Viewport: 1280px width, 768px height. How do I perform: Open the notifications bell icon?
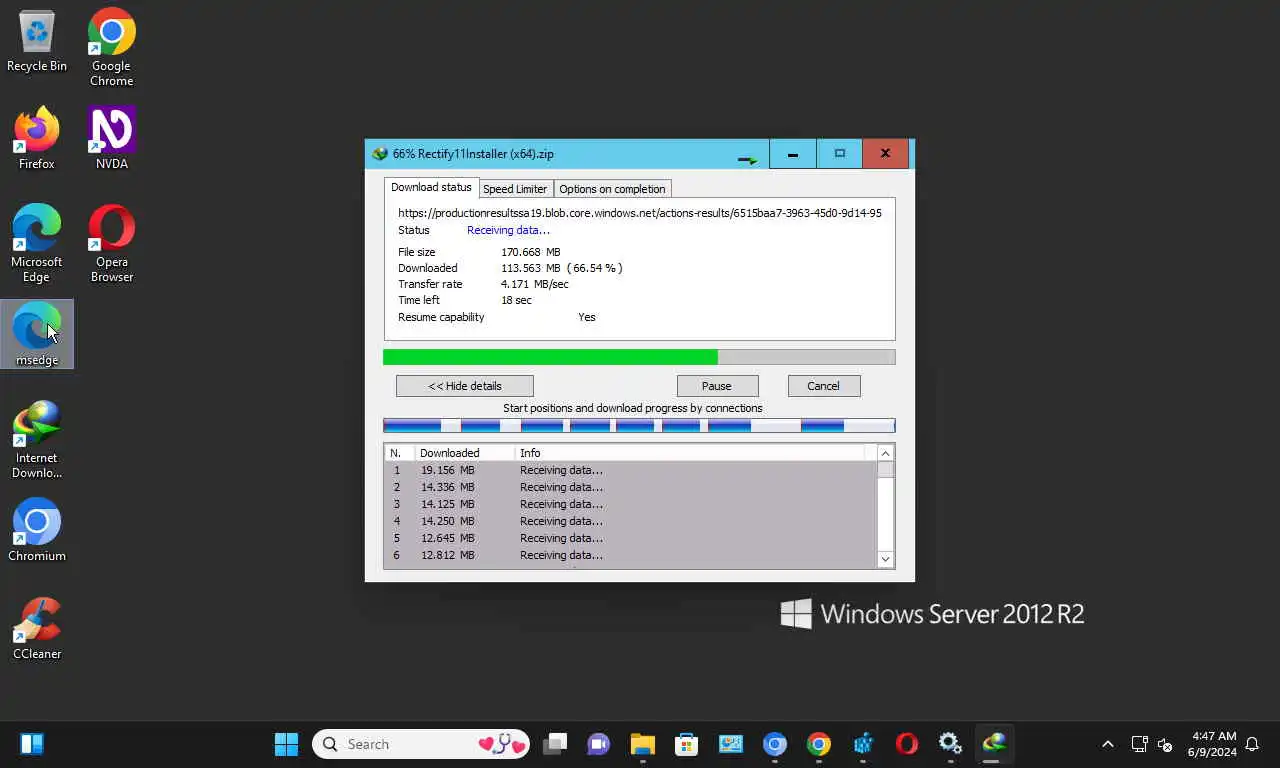click(1252, 744)
